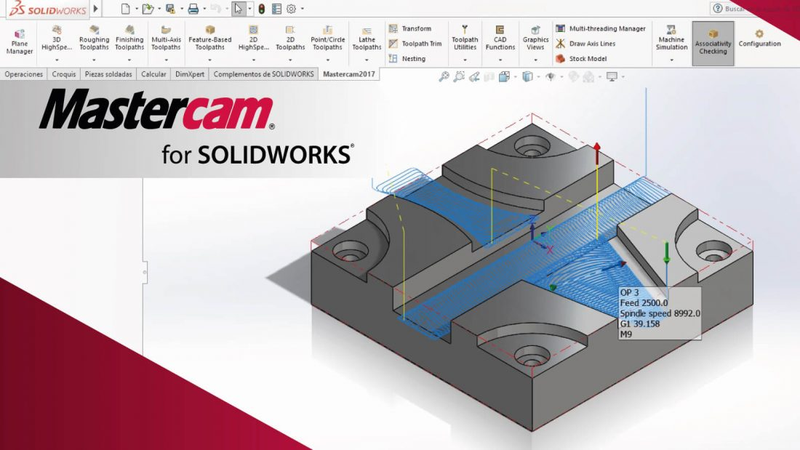Click the Toolpath Utilities icon
800x450 pixels.
(x=465, y=30)
